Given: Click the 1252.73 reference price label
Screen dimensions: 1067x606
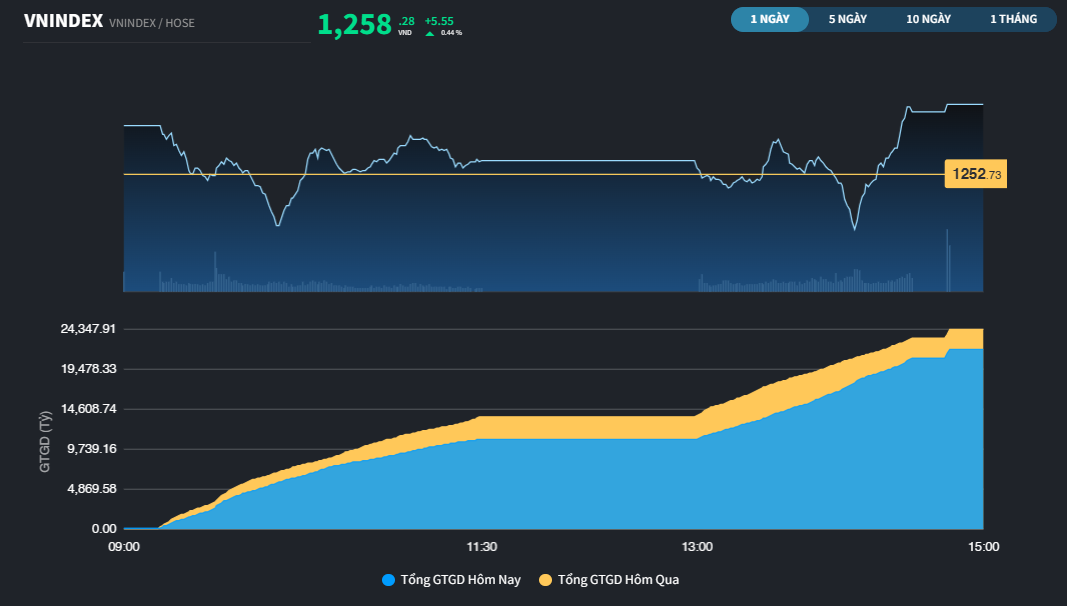Looking at the screenshot, I should click(976, 174).
